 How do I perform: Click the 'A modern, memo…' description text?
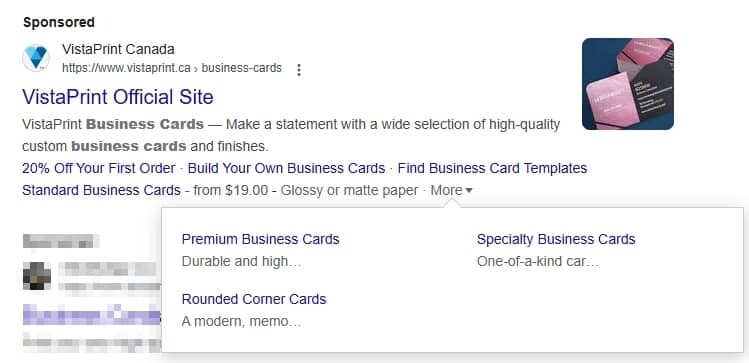click(241, 321)
